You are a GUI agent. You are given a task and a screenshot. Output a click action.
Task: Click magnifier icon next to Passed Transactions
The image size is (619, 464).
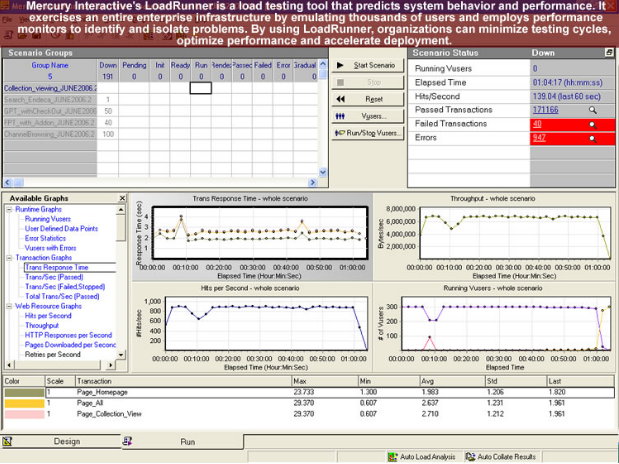(593, 110)
